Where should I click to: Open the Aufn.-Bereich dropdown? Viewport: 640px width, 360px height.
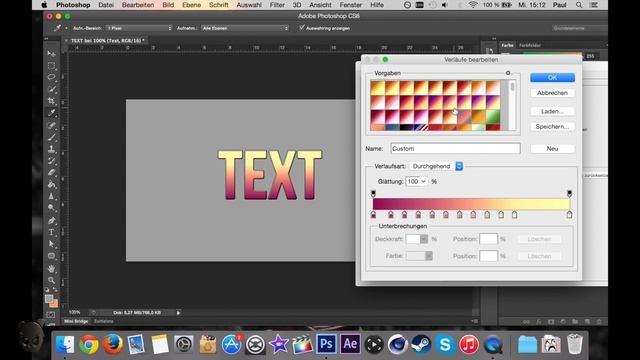[x=139, y=28]
